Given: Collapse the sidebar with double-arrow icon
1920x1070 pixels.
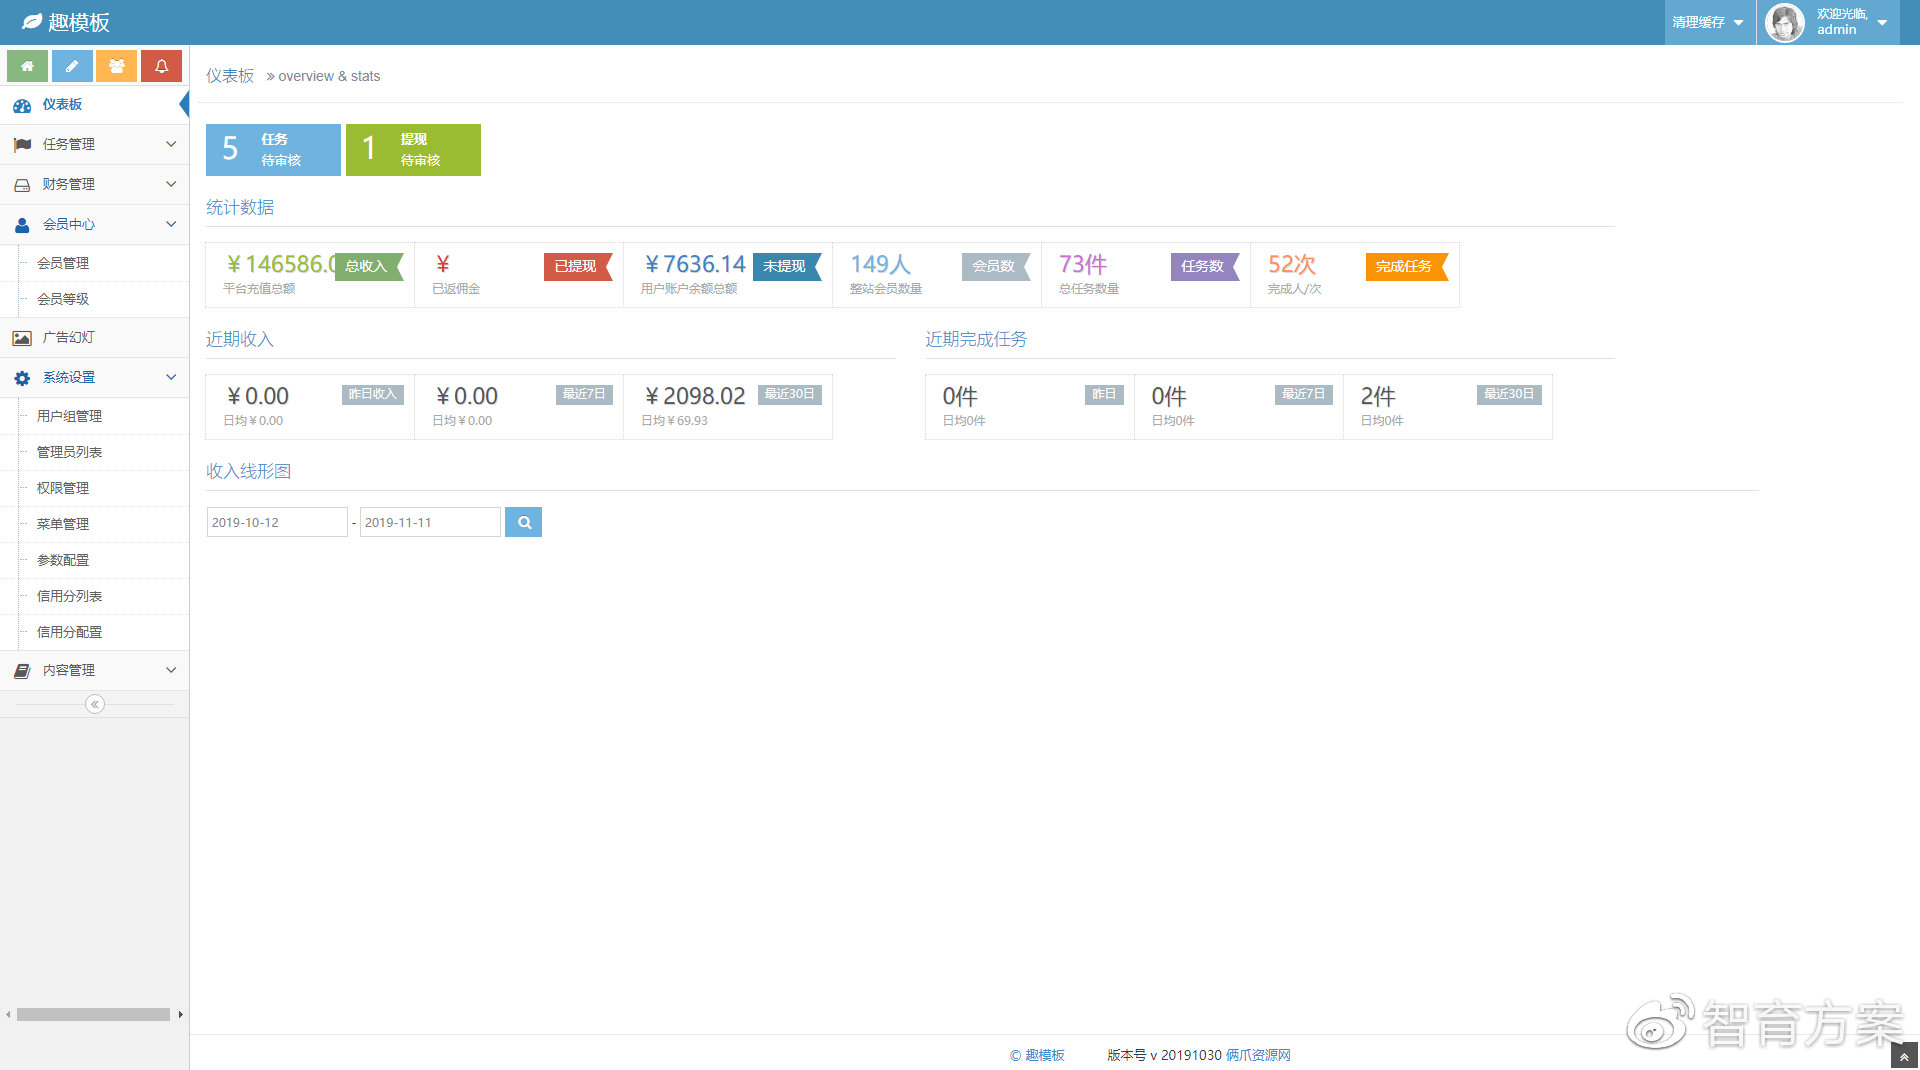Looking at the screenshot, I should coord(94,704).
